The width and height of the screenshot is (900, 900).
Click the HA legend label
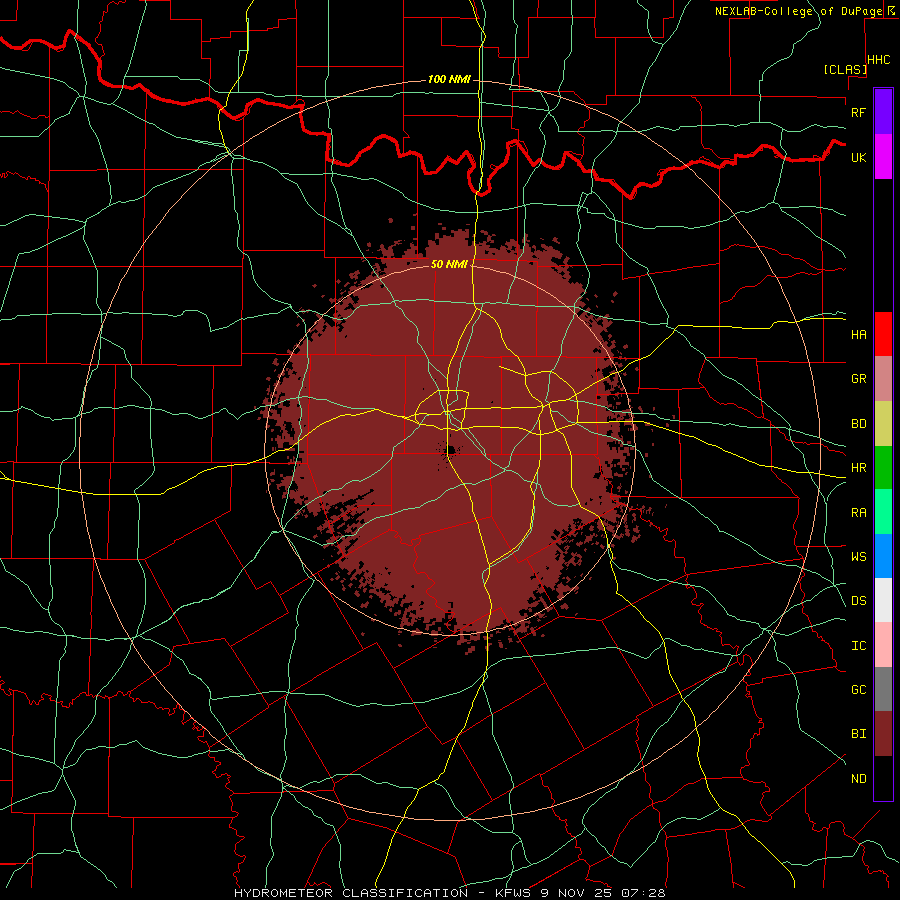[x=858, y=335]
